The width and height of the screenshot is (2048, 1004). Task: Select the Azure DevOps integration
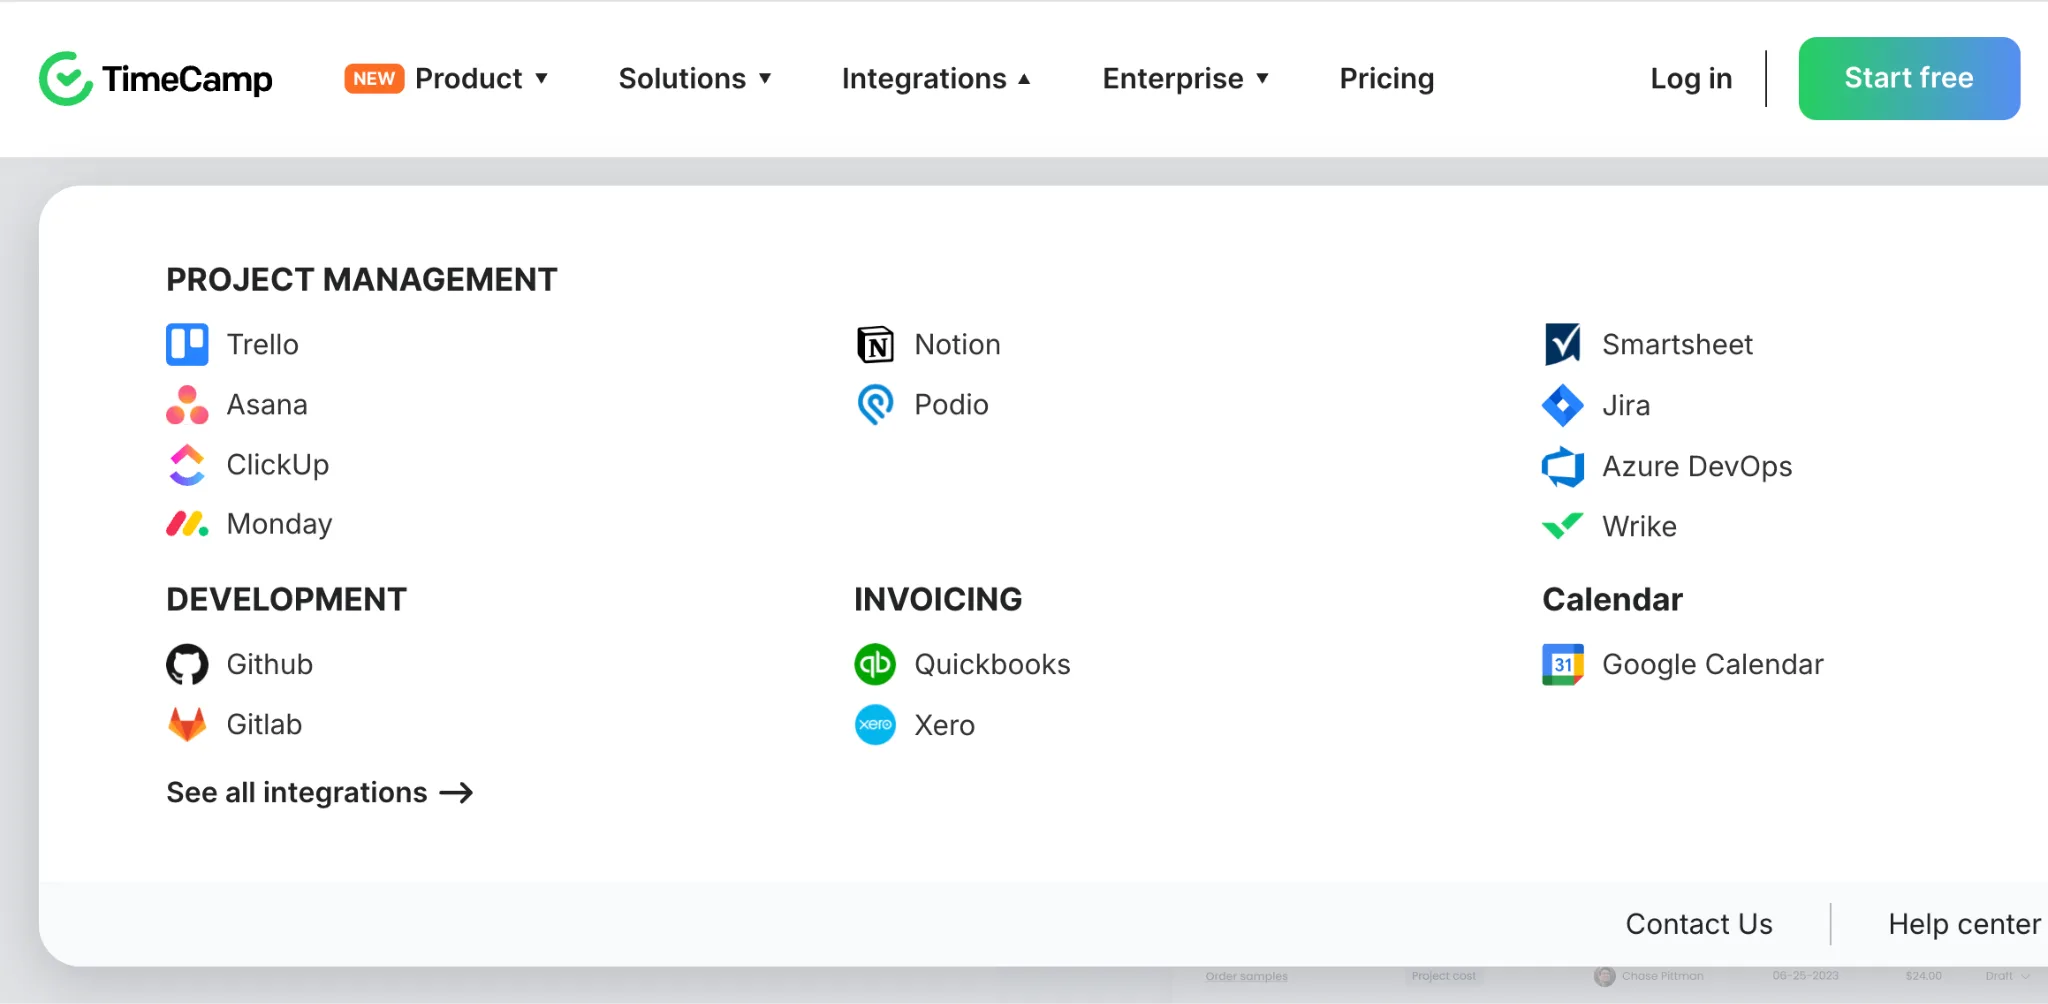tap(1697, 467)
